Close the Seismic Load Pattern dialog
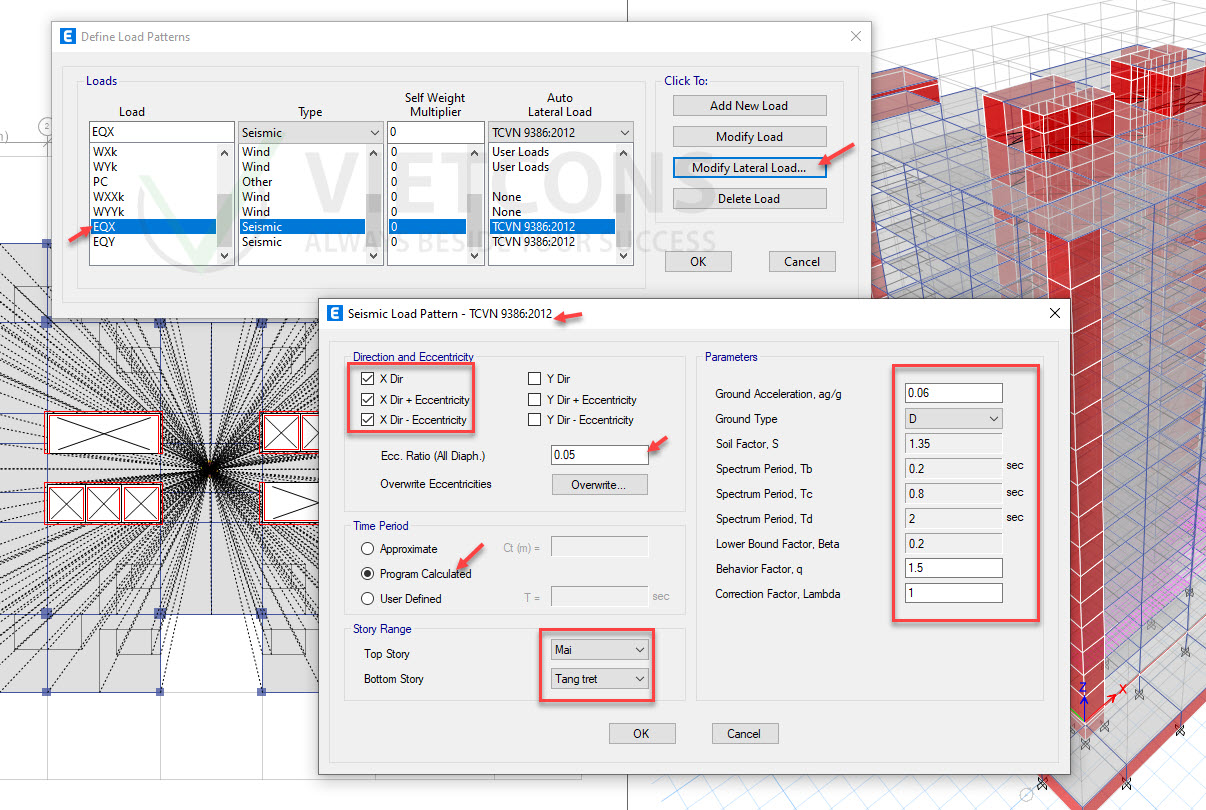Image resolution: width=1206 pixels, height=810 pixels. [x=1054, y=314]
